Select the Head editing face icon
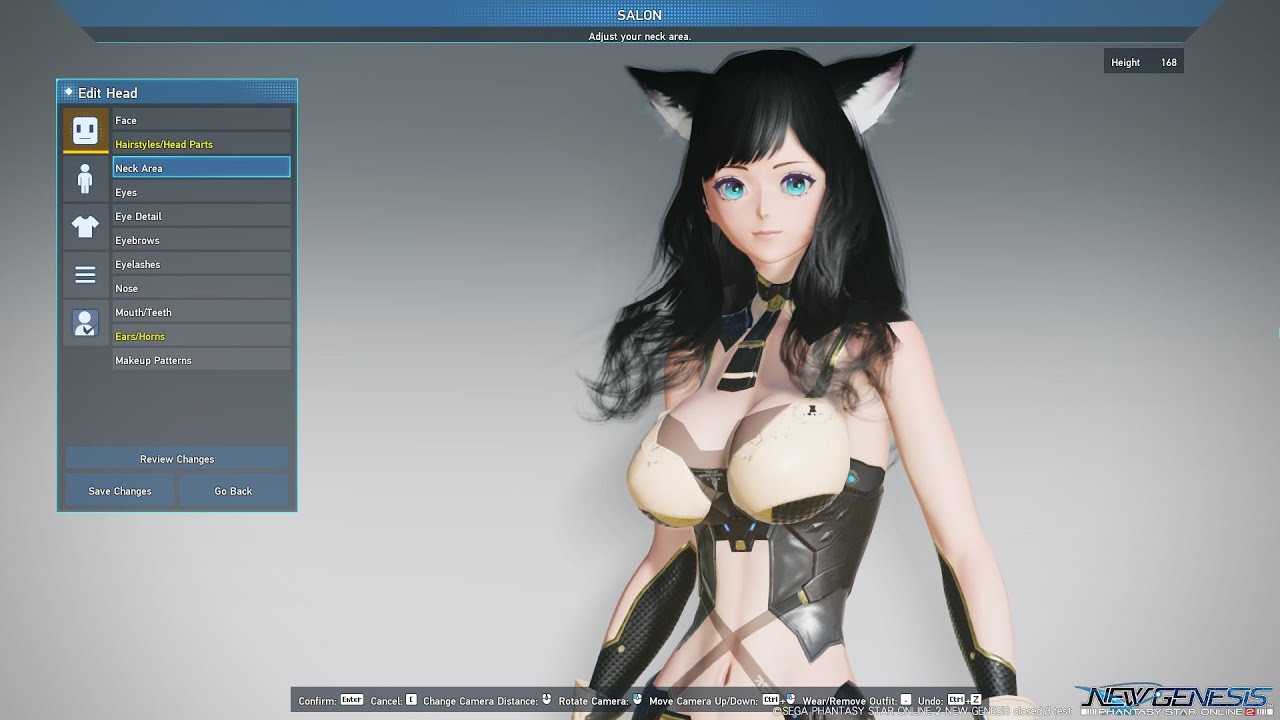 pyautogui.click(x=85, y=130)
